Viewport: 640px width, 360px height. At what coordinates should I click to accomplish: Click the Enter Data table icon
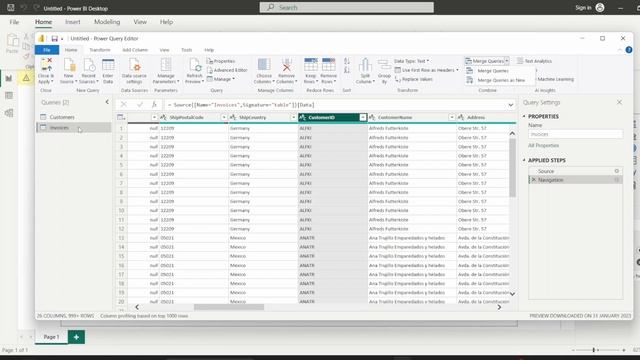click(x=108, y=65)
